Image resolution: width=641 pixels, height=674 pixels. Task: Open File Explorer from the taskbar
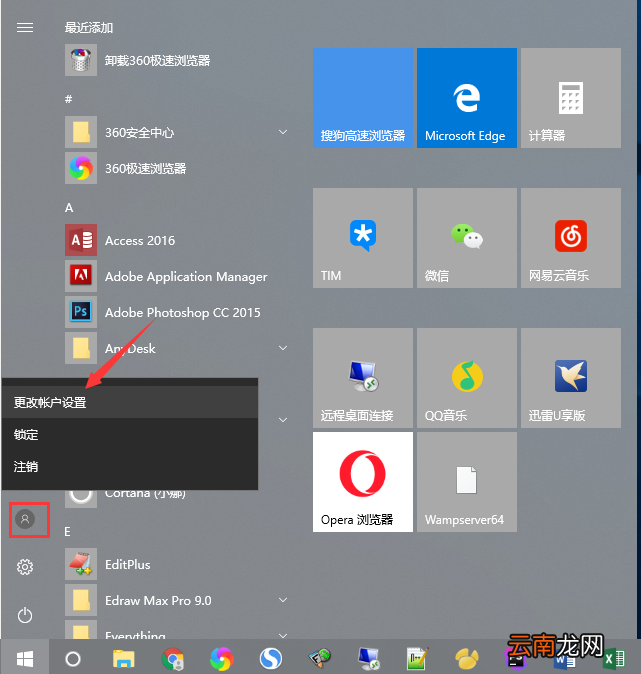pos(124,658)
